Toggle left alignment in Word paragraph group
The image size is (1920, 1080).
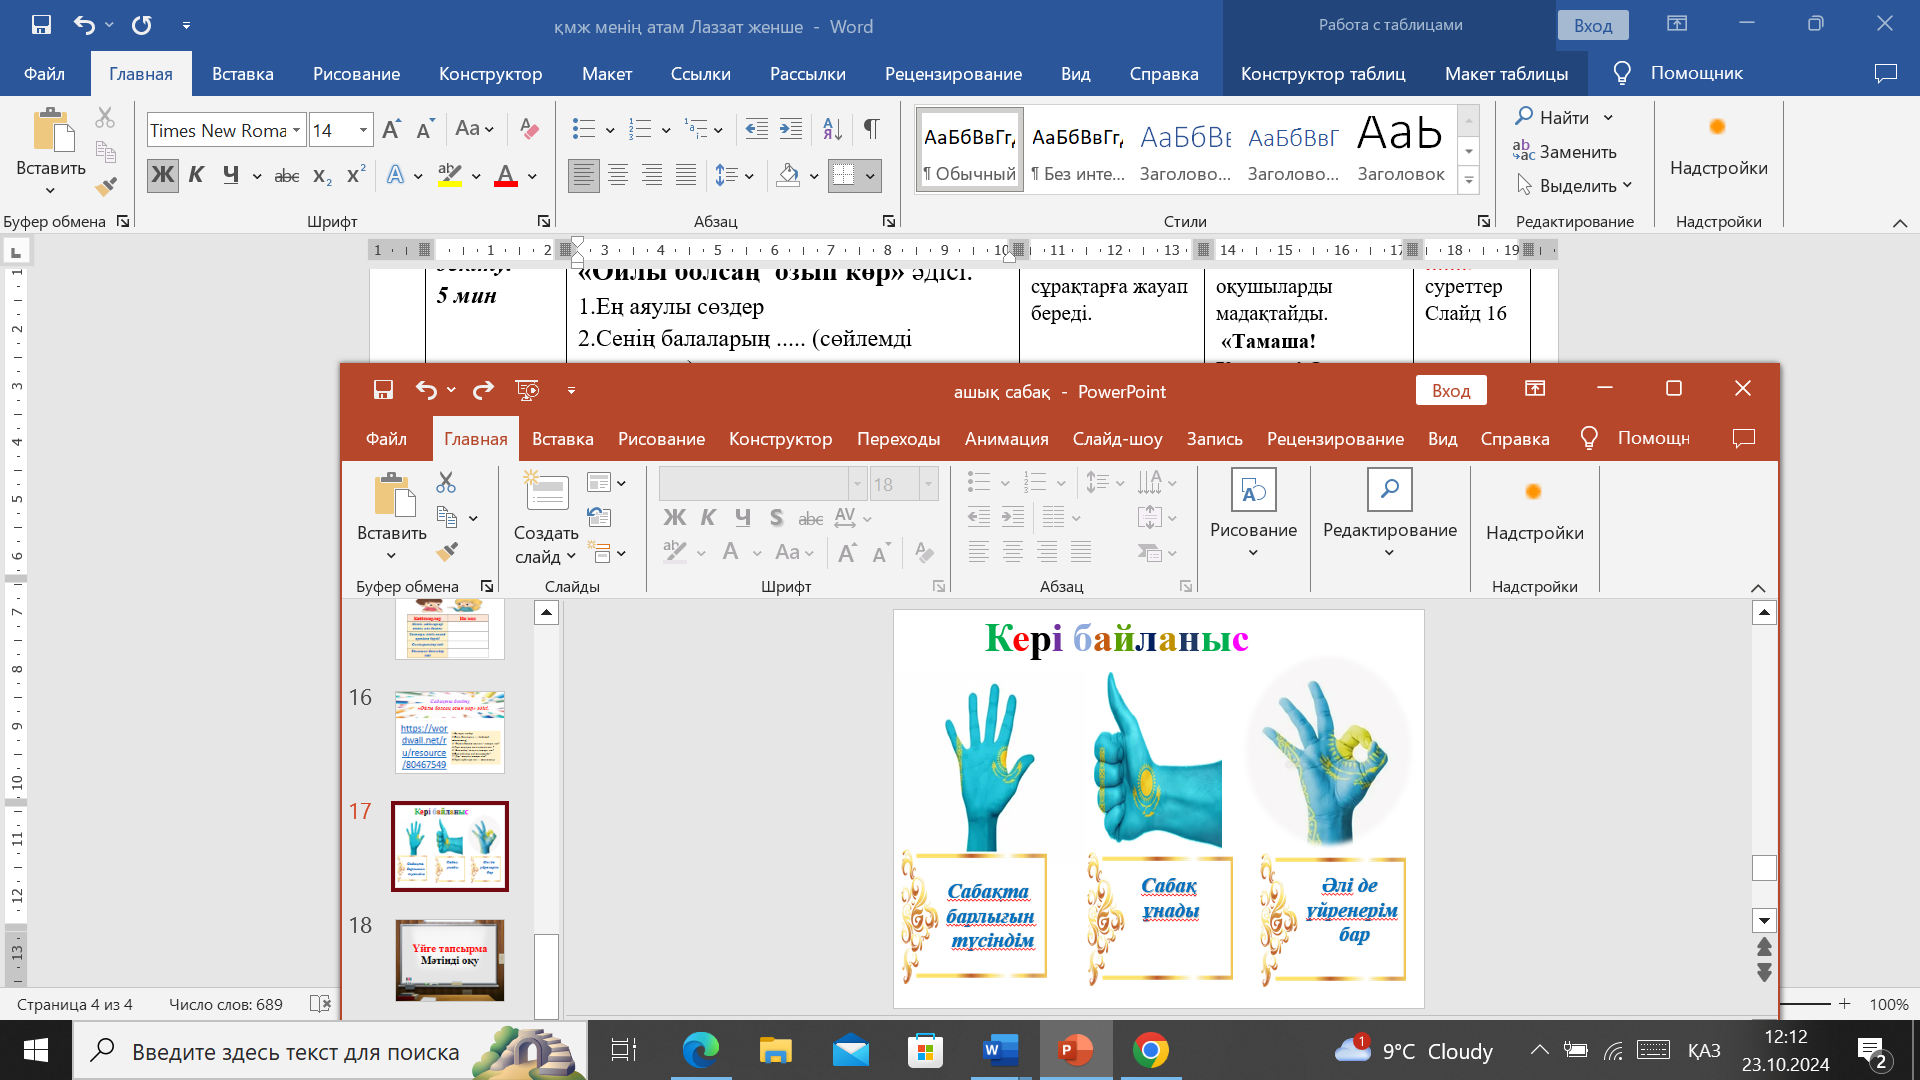pos(583,176)
